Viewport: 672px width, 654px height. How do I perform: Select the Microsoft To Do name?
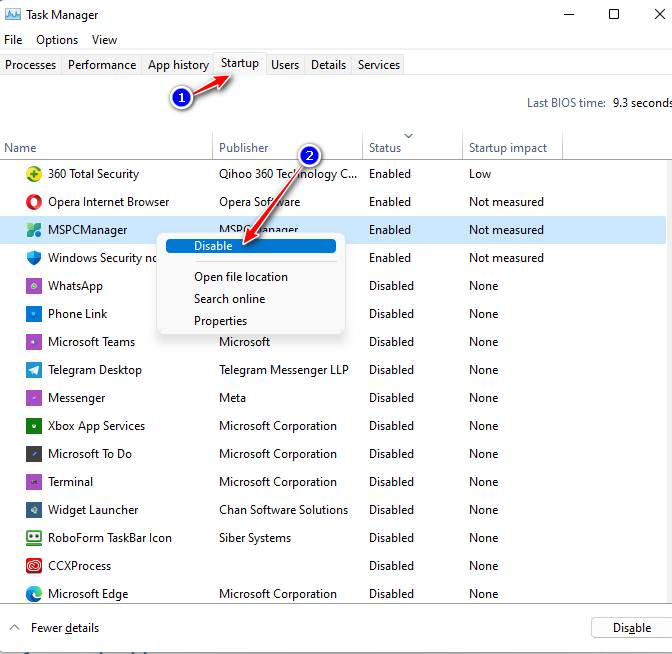pos(90,454)
